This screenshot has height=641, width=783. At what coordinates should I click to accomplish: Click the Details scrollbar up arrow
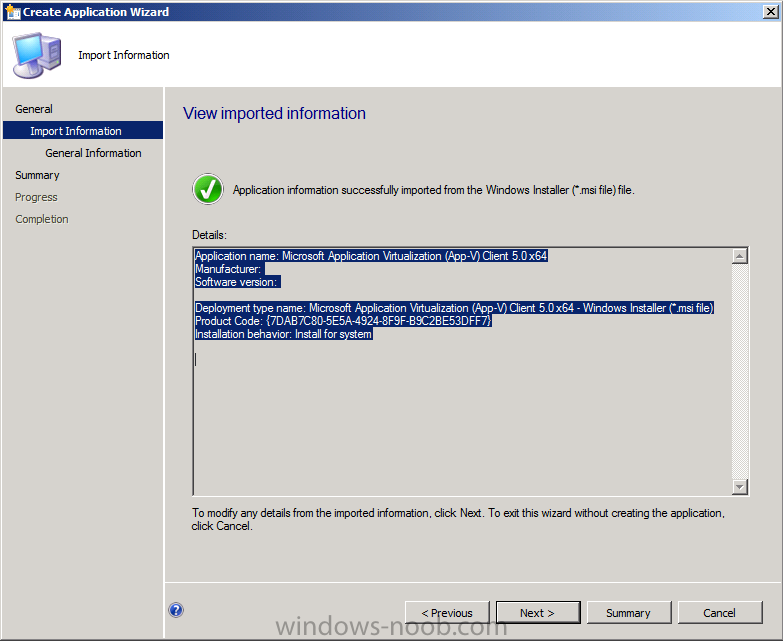pyautogui.click(x=740, y=256)
